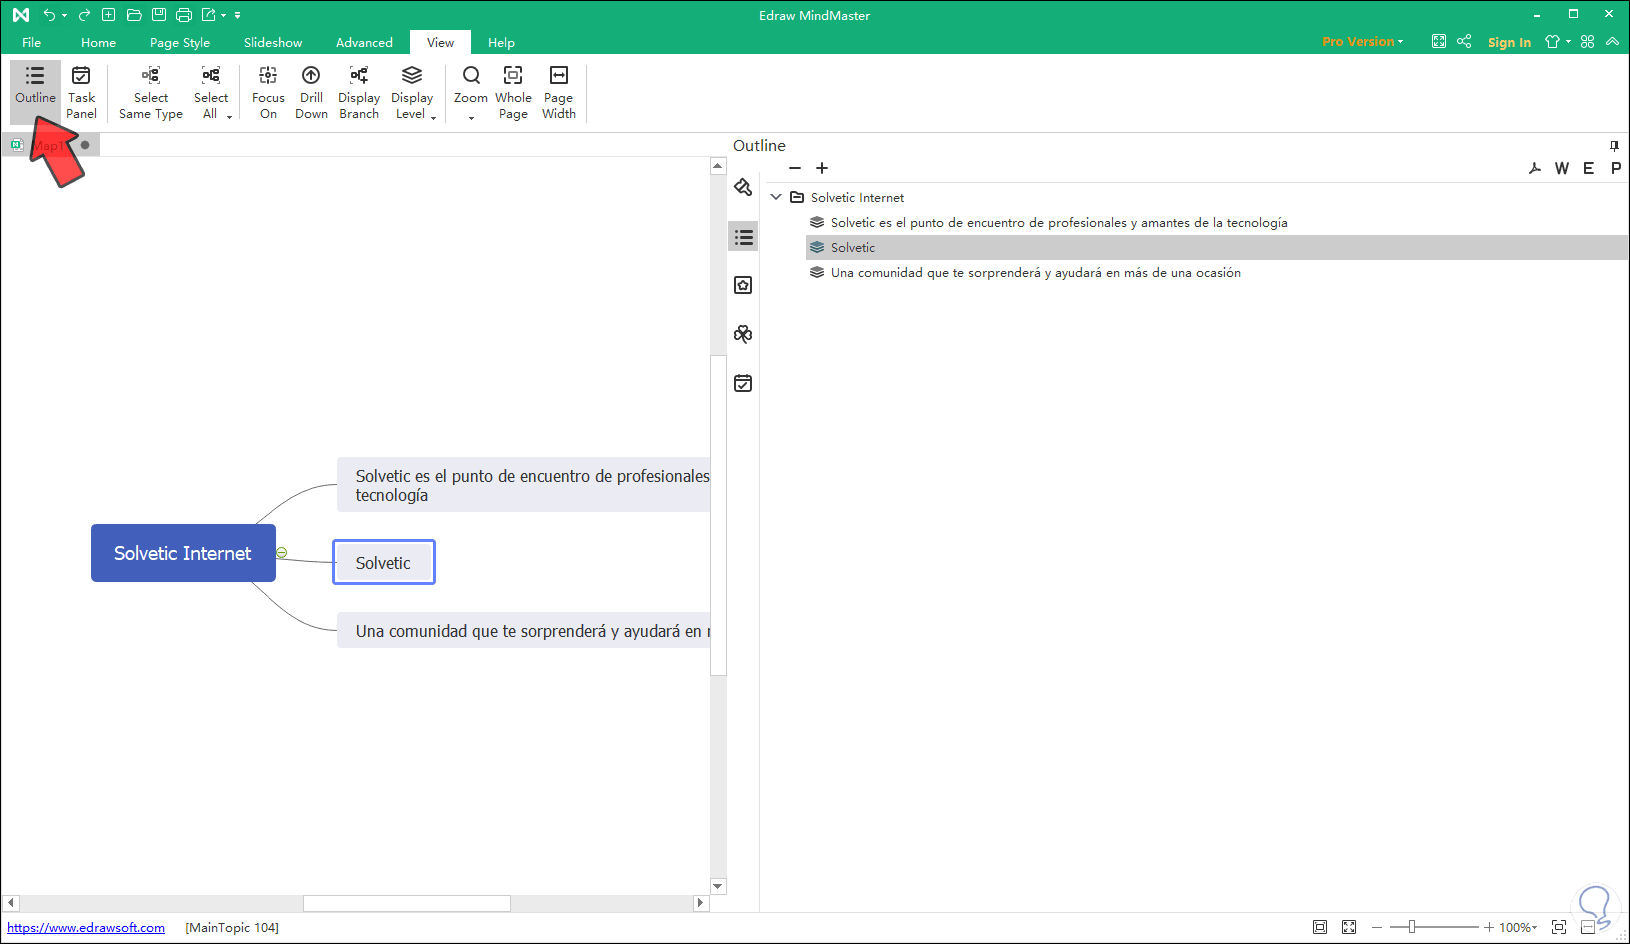Select the View tab
This screenshot has height=944, width=1630.
pyautogui.click(x=440, y=42)
